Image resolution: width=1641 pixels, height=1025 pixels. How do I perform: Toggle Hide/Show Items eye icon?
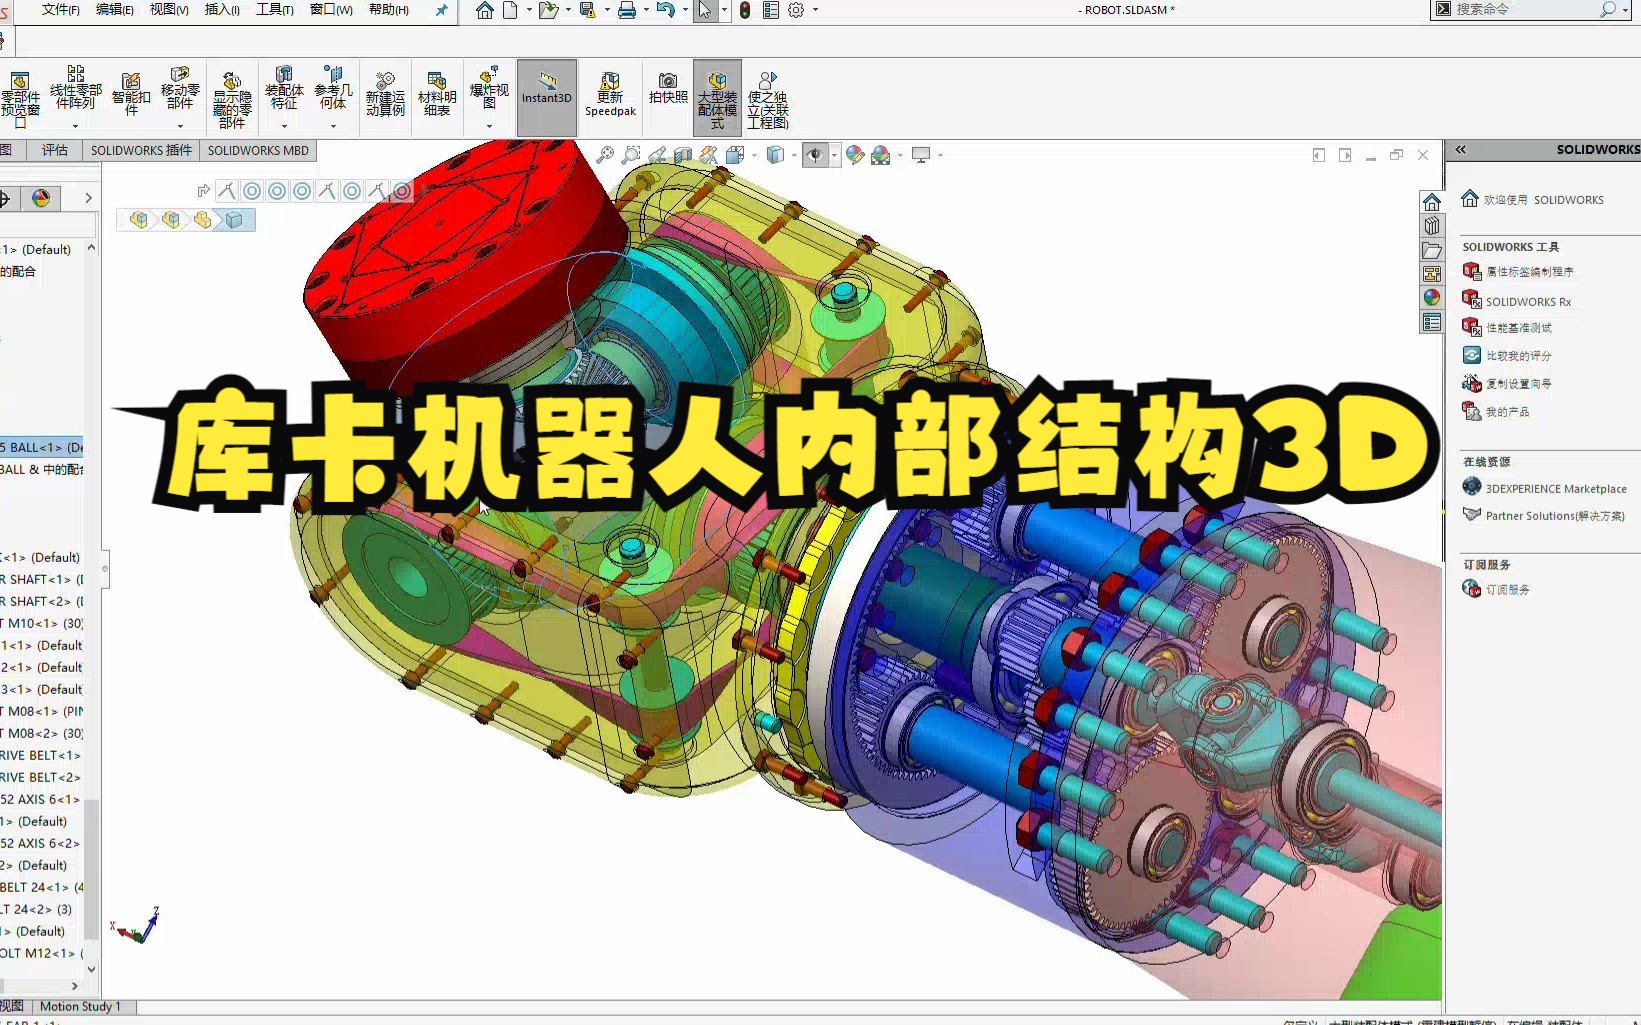815,155
